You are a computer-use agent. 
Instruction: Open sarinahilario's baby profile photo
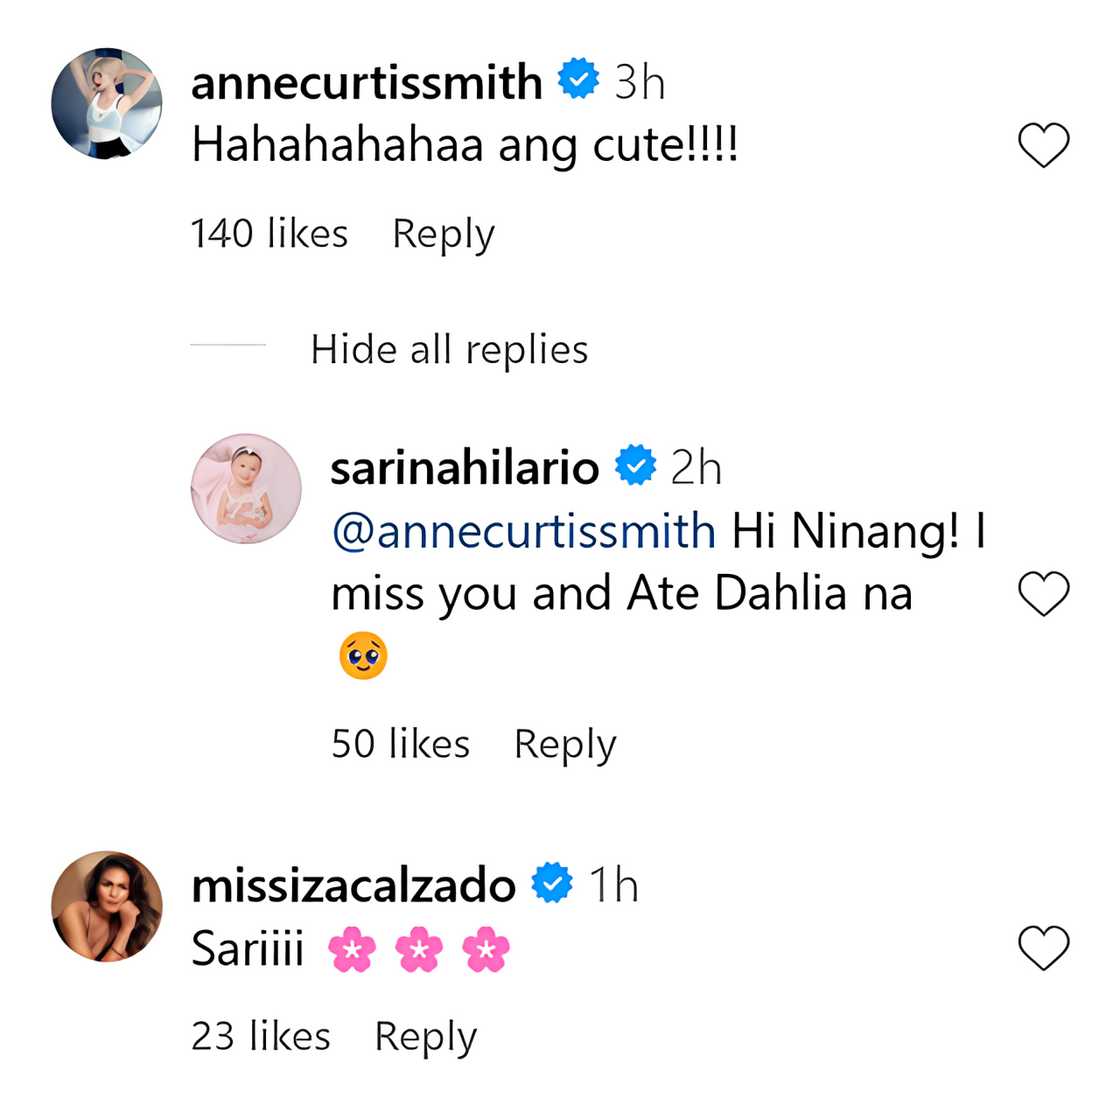point(246,489)
